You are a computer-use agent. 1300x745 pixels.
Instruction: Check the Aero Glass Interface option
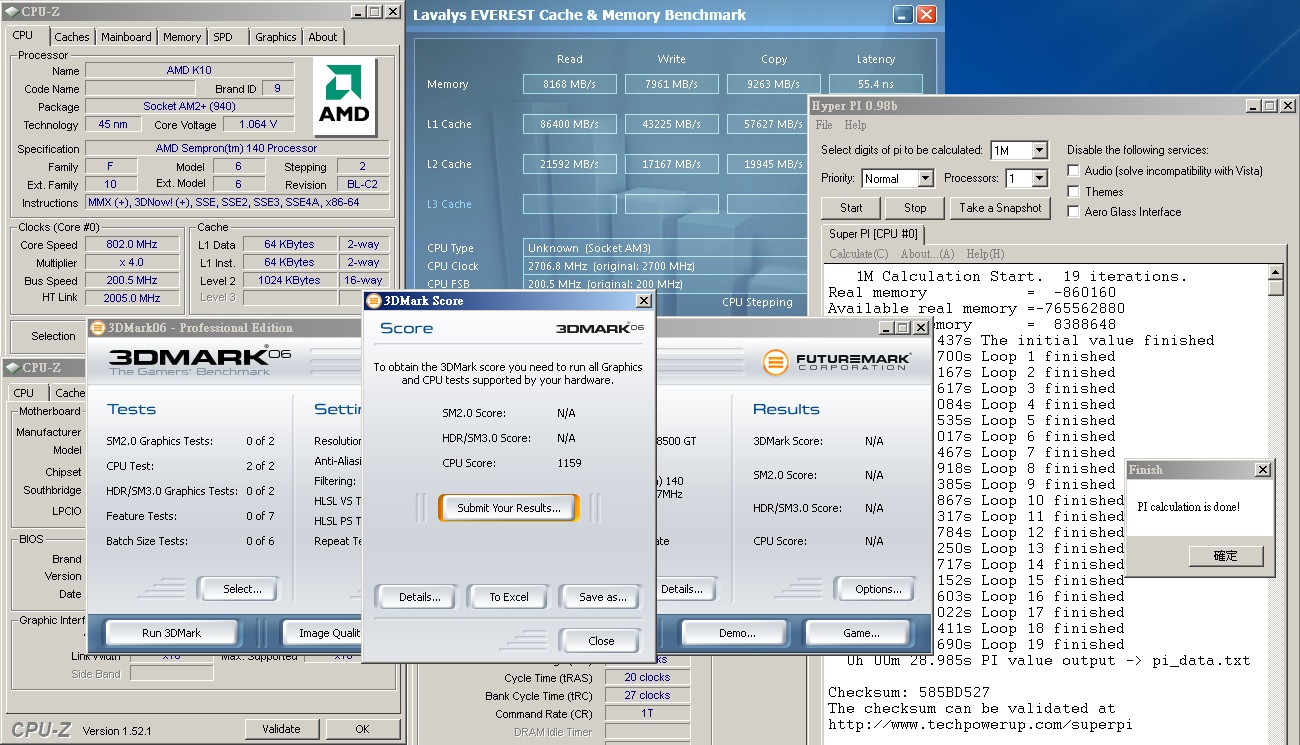pos(1074,211)
